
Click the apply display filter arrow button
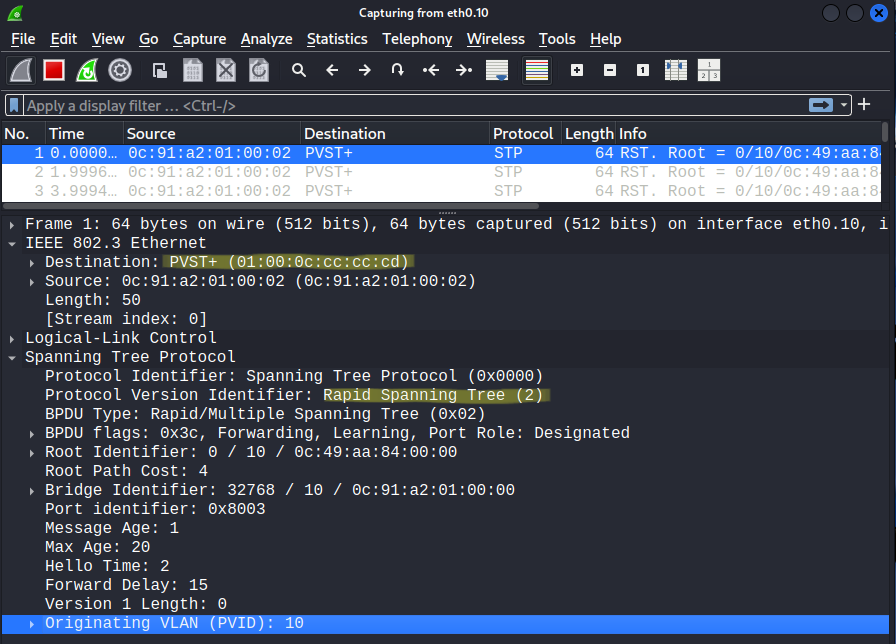point(821,105)
